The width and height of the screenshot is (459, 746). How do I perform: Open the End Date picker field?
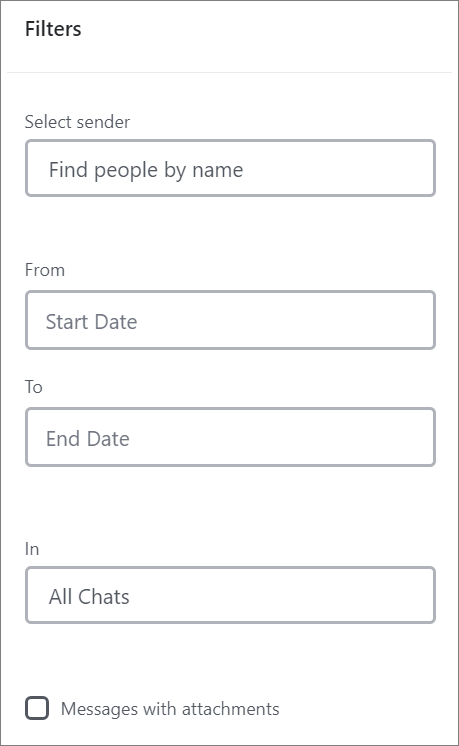click(230, 437)
